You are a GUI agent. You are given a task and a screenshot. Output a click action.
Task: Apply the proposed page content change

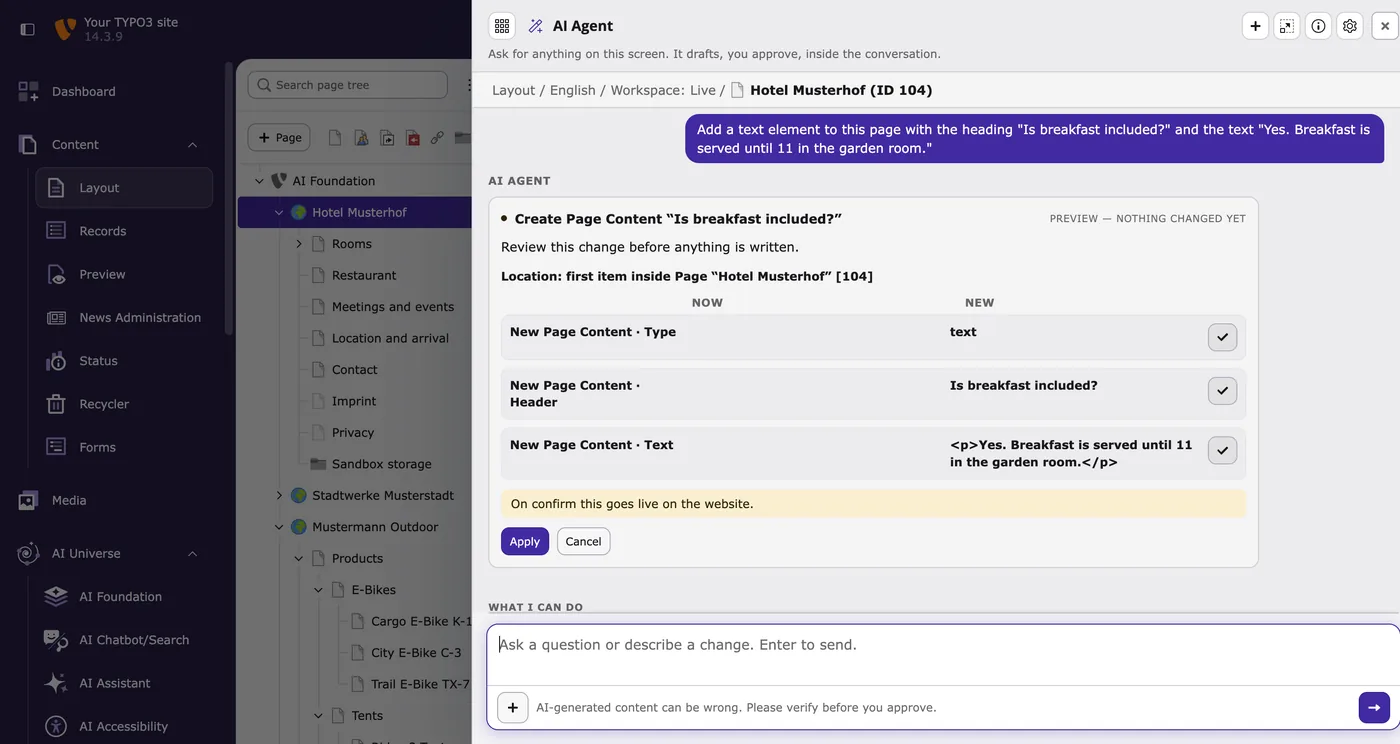[525, 541]
